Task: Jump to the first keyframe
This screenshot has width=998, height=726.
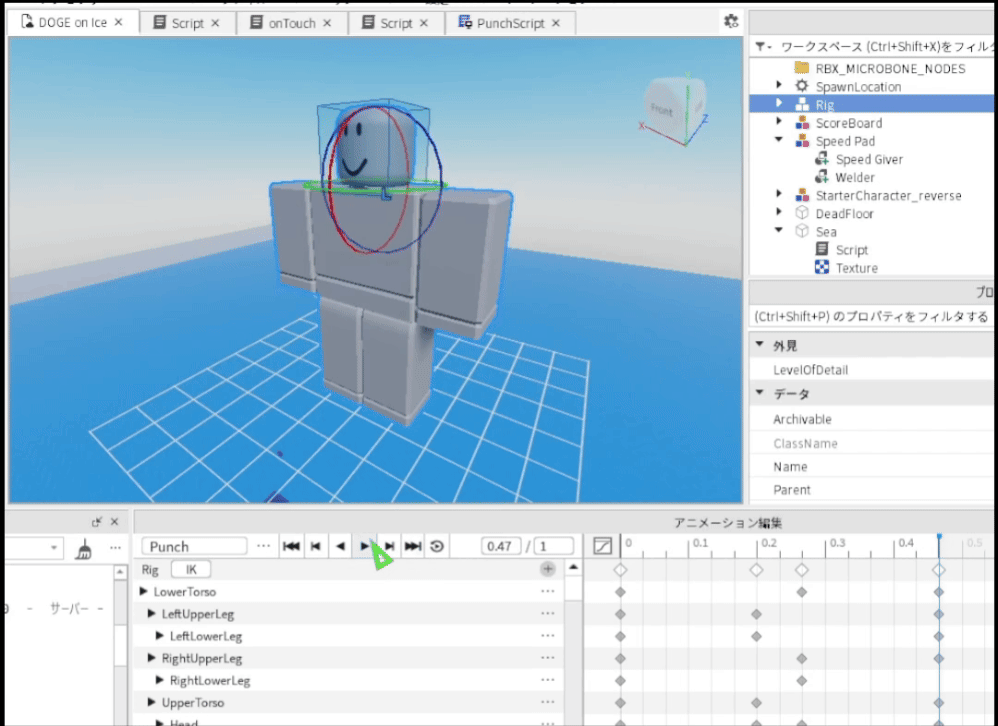Action: tap(292, 546)
